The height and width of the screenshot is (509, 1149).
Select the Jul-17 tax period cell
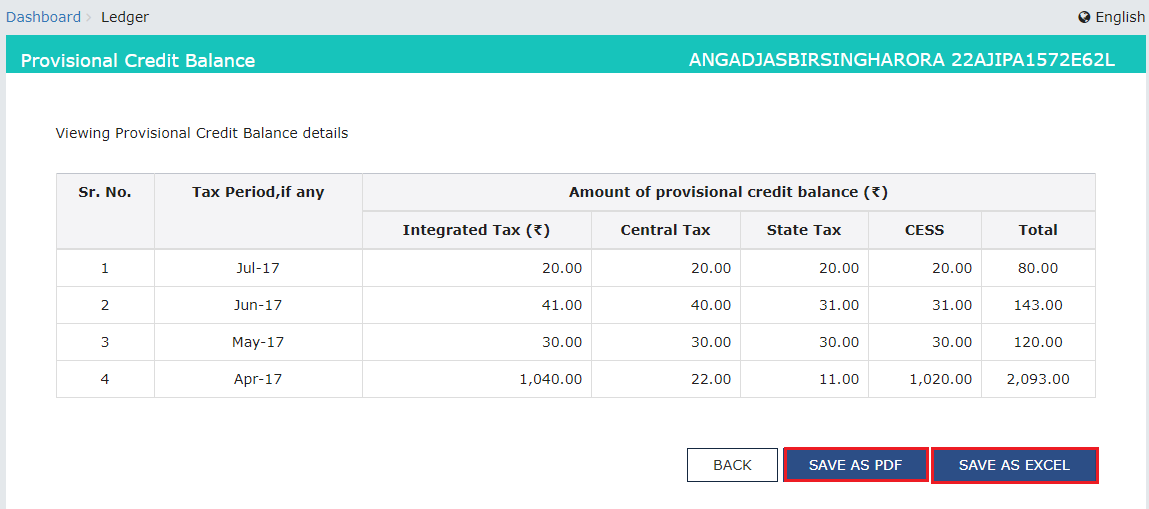[258, 268]
